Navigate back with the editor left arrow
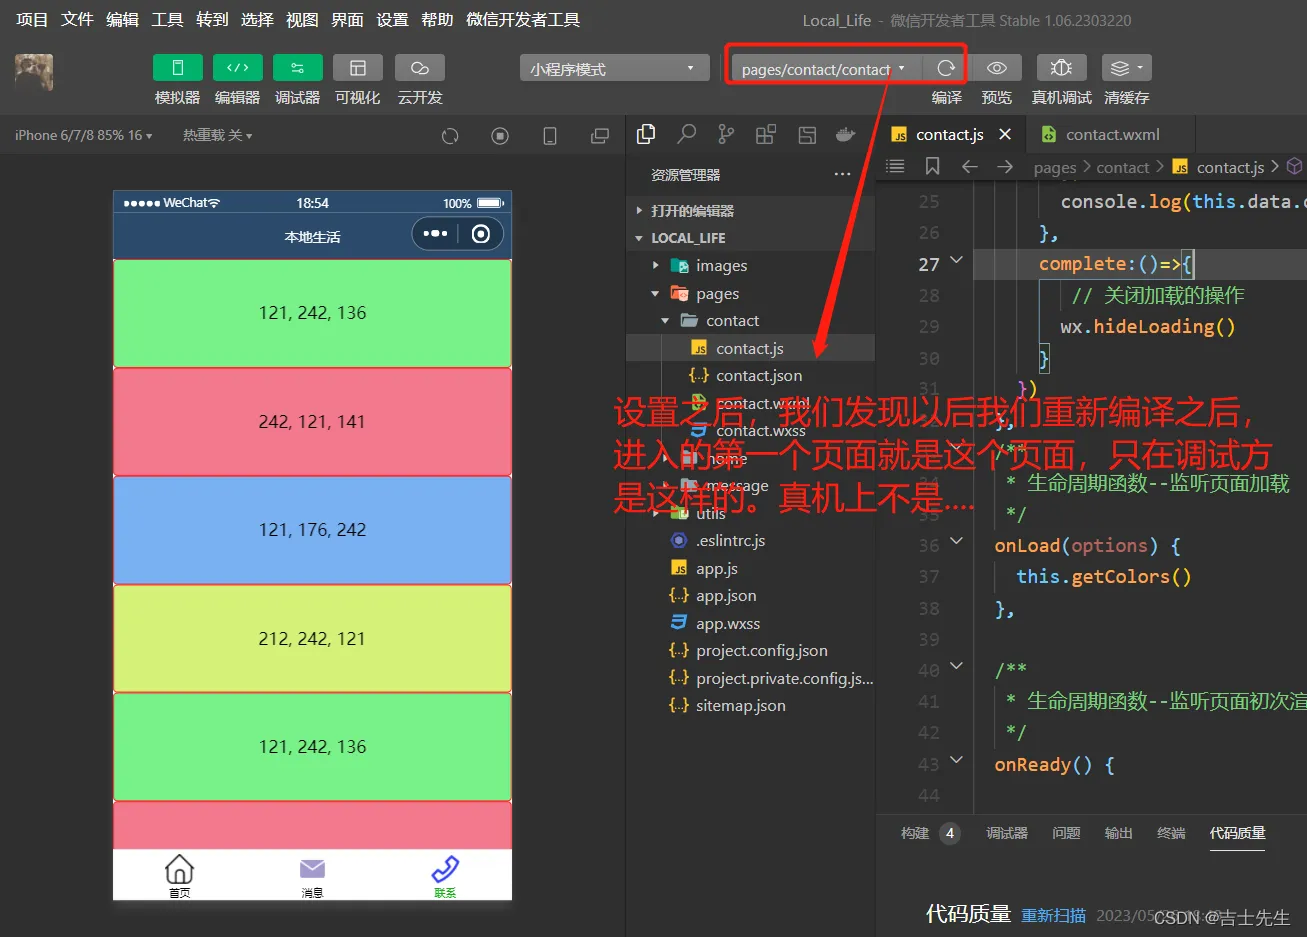This screenshot has height=937, width=1307. [969, 166]
